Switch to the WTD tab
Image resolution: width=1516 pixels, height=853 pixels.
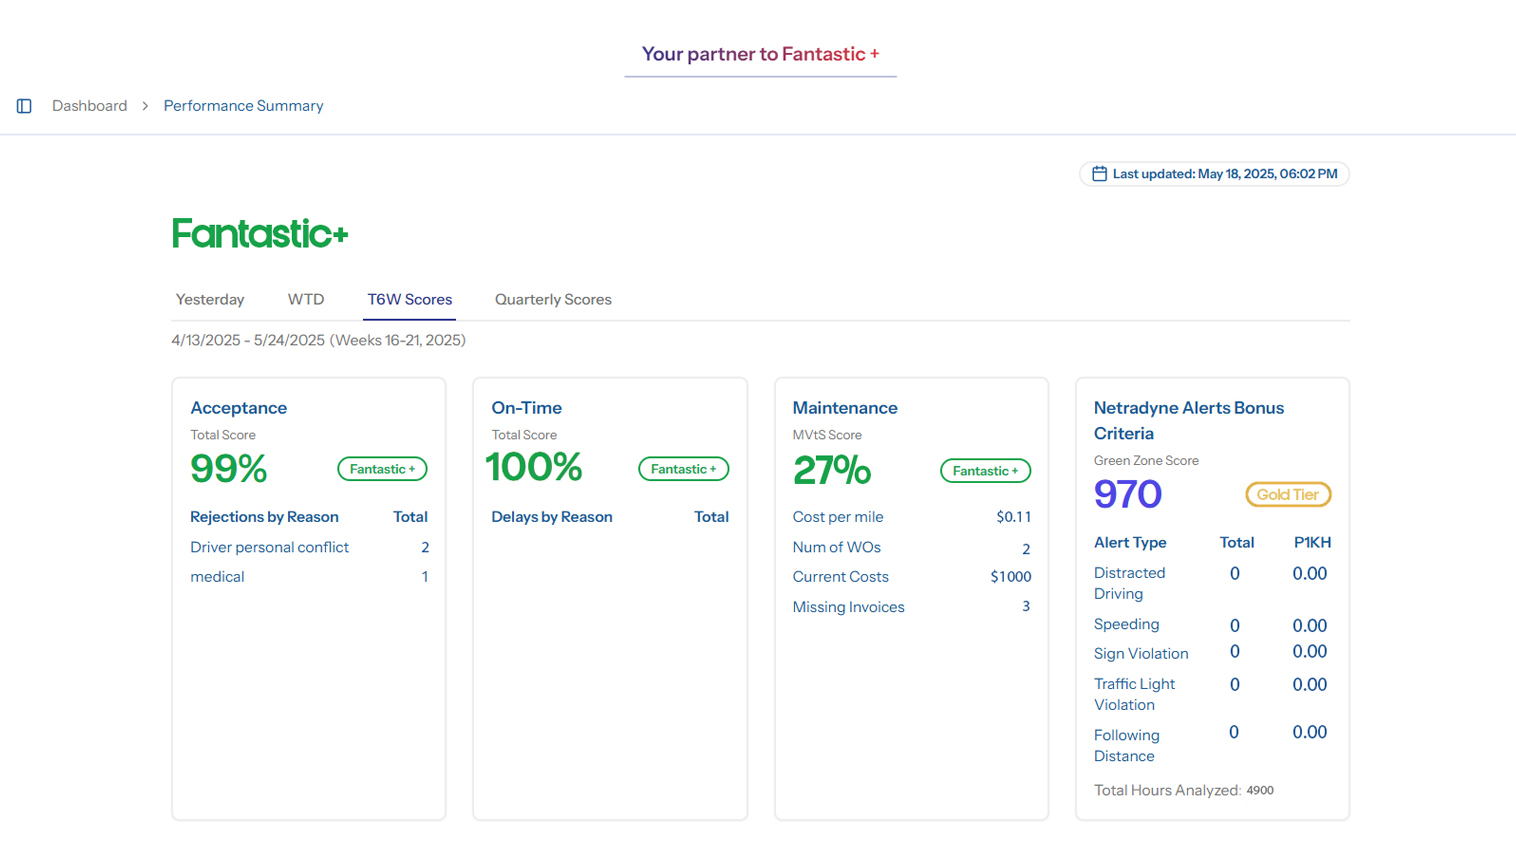(306, 300)
